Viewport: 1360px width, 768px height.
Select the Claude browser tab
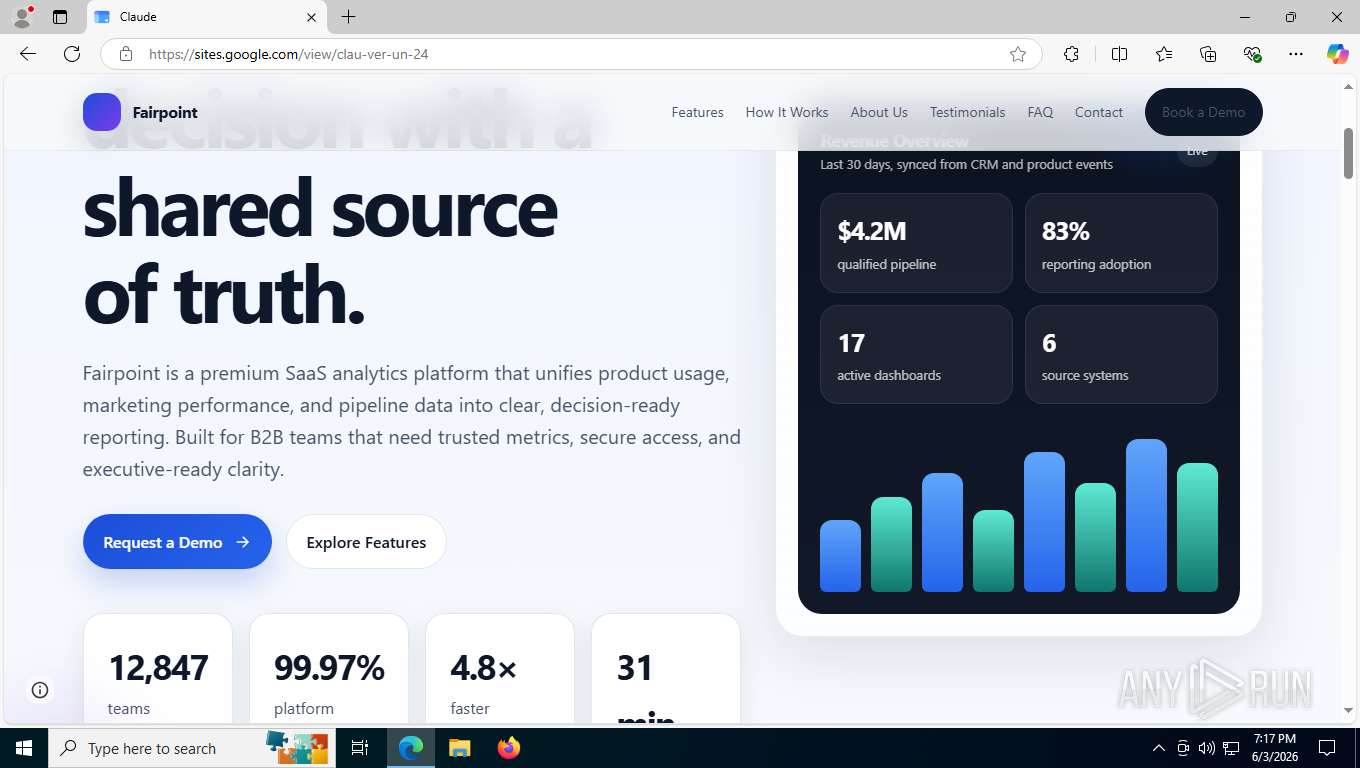click(207, 17)
